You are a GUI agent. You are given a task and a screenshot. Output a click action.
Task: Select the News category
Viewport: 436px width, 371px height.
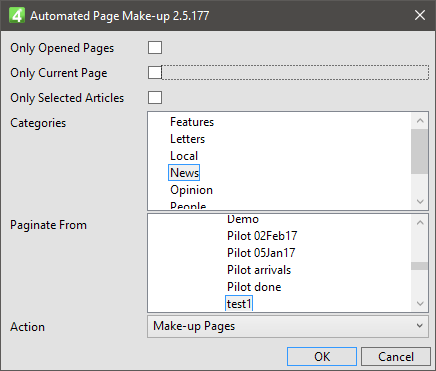pyautogui.click(x=184, y=173)
